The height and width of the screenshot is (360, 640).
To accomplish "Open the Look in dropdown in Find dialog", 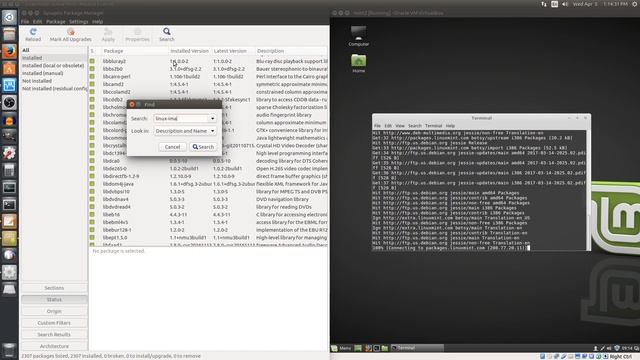I will point(184,131).
